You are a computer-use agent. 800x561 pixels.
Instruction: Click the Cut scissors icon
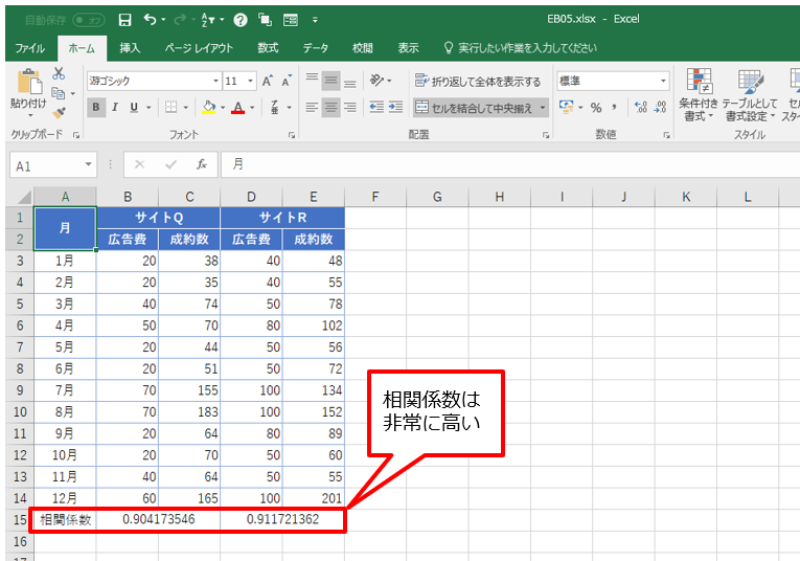(x=59, y=74)
